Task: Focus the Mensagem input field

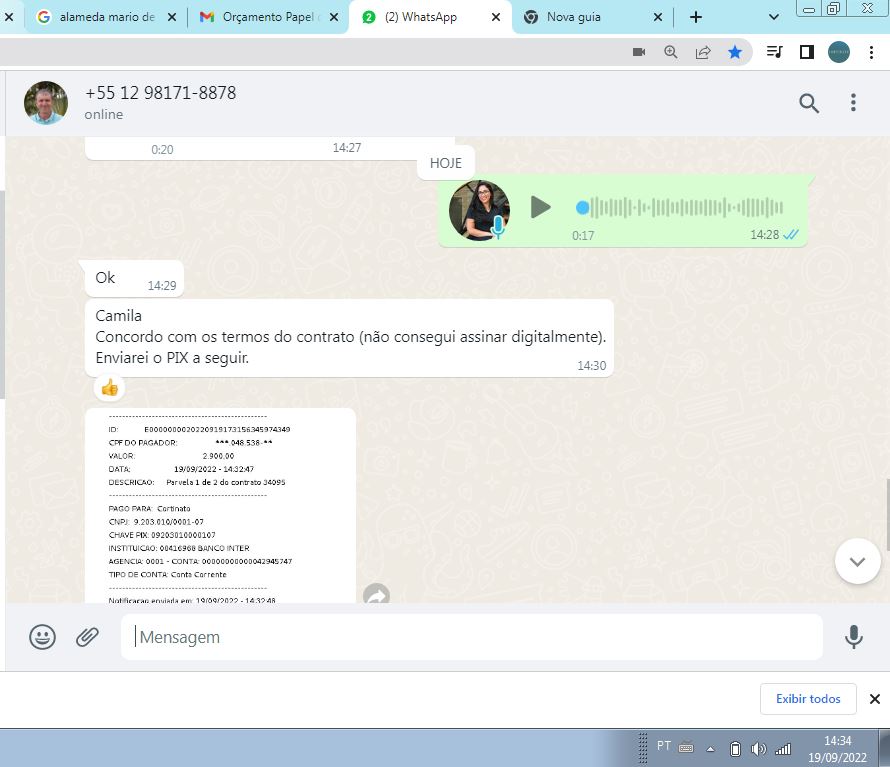Action: coord(472,637)
